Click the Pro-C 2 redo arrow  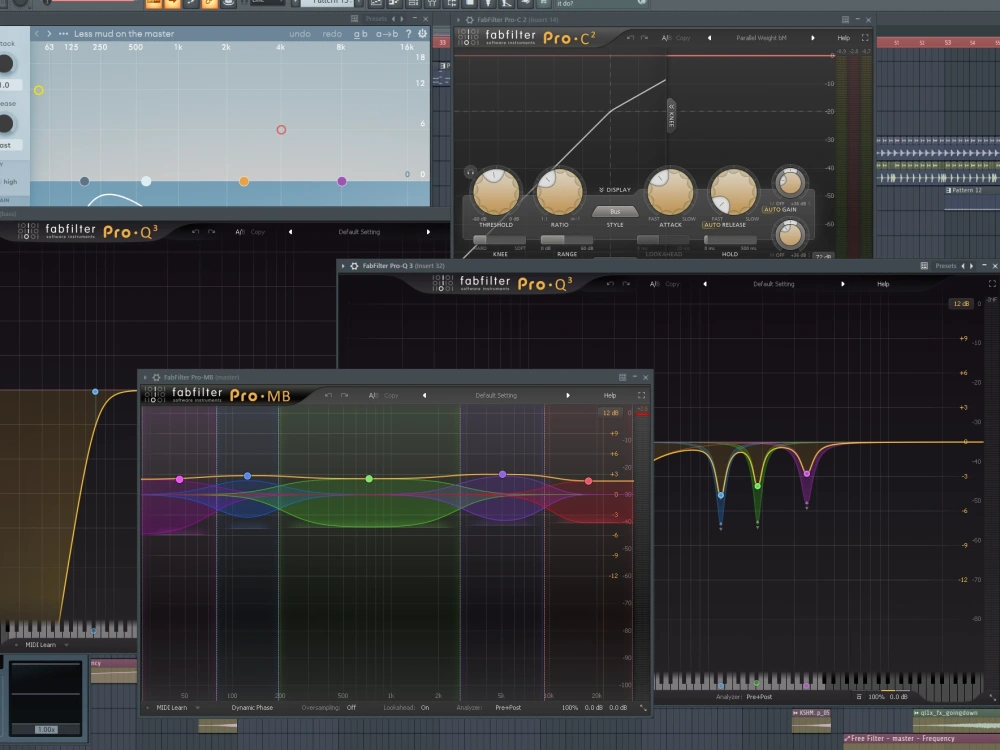[x=645, y=38]
